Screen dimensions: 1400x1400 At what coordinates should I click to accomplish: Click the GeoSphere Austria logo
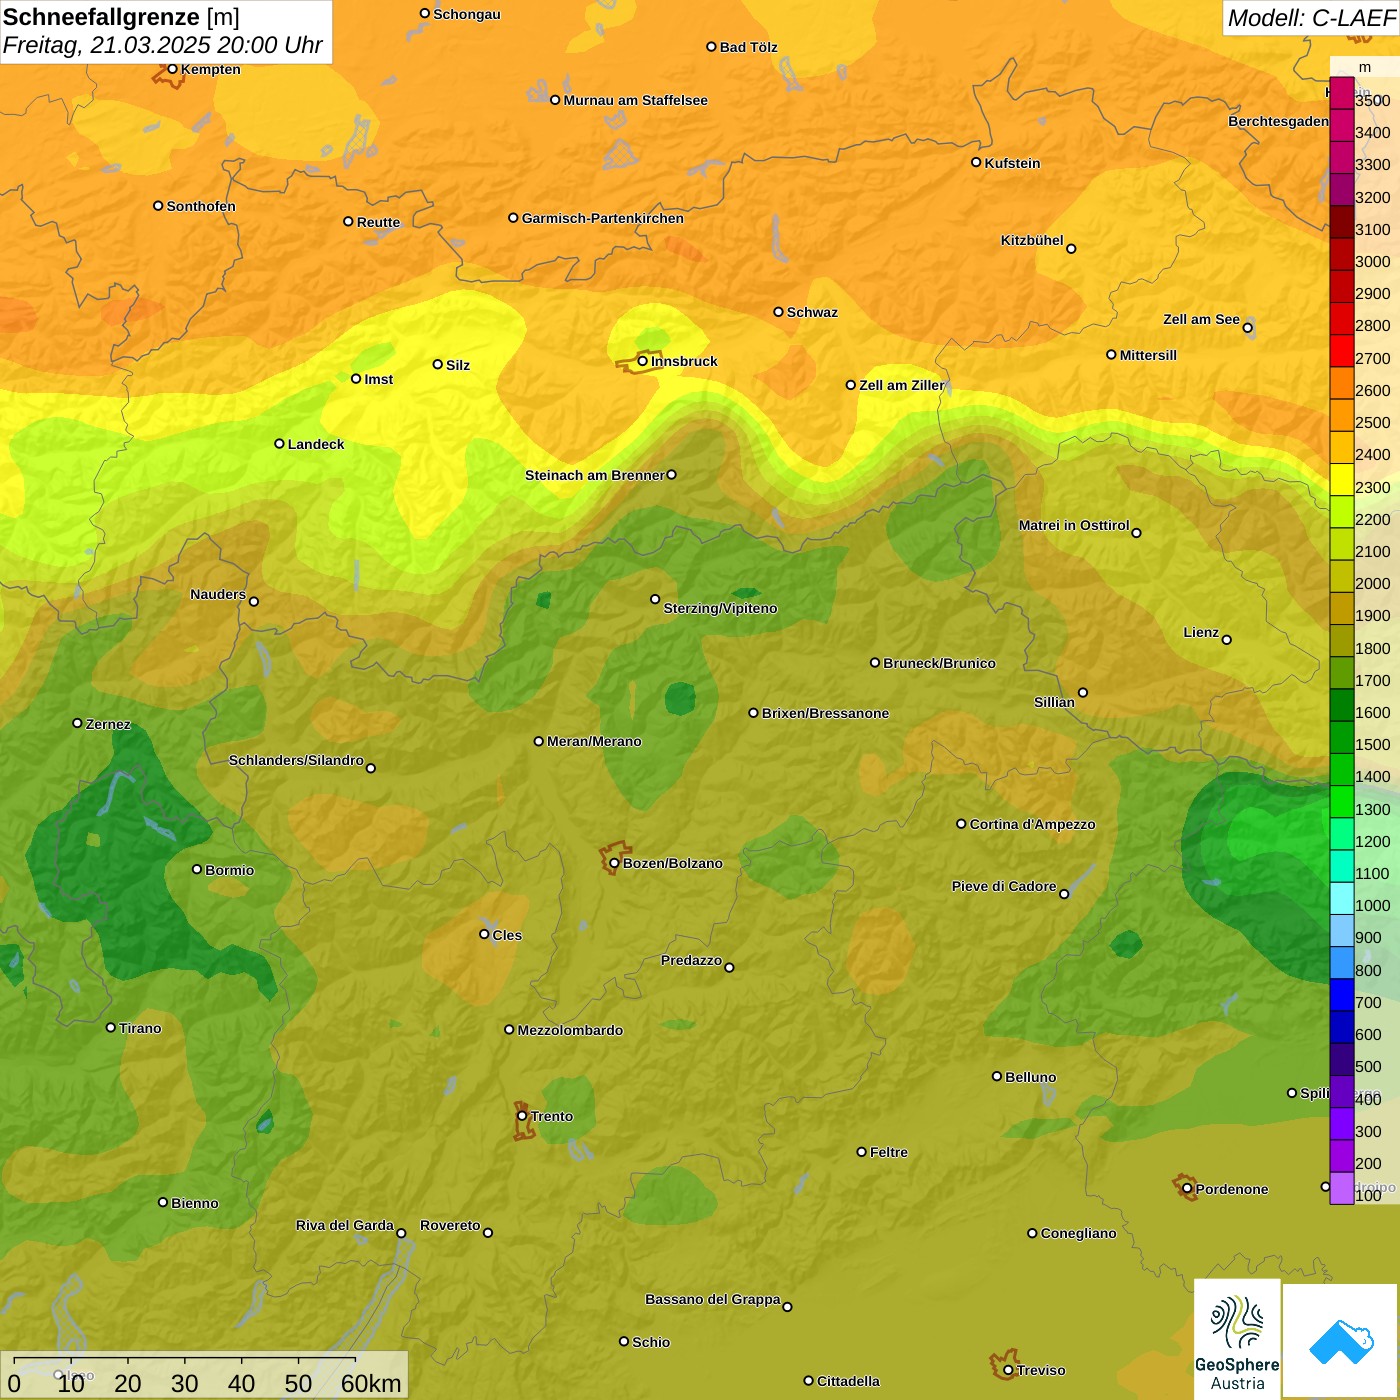[1237, 1338]
